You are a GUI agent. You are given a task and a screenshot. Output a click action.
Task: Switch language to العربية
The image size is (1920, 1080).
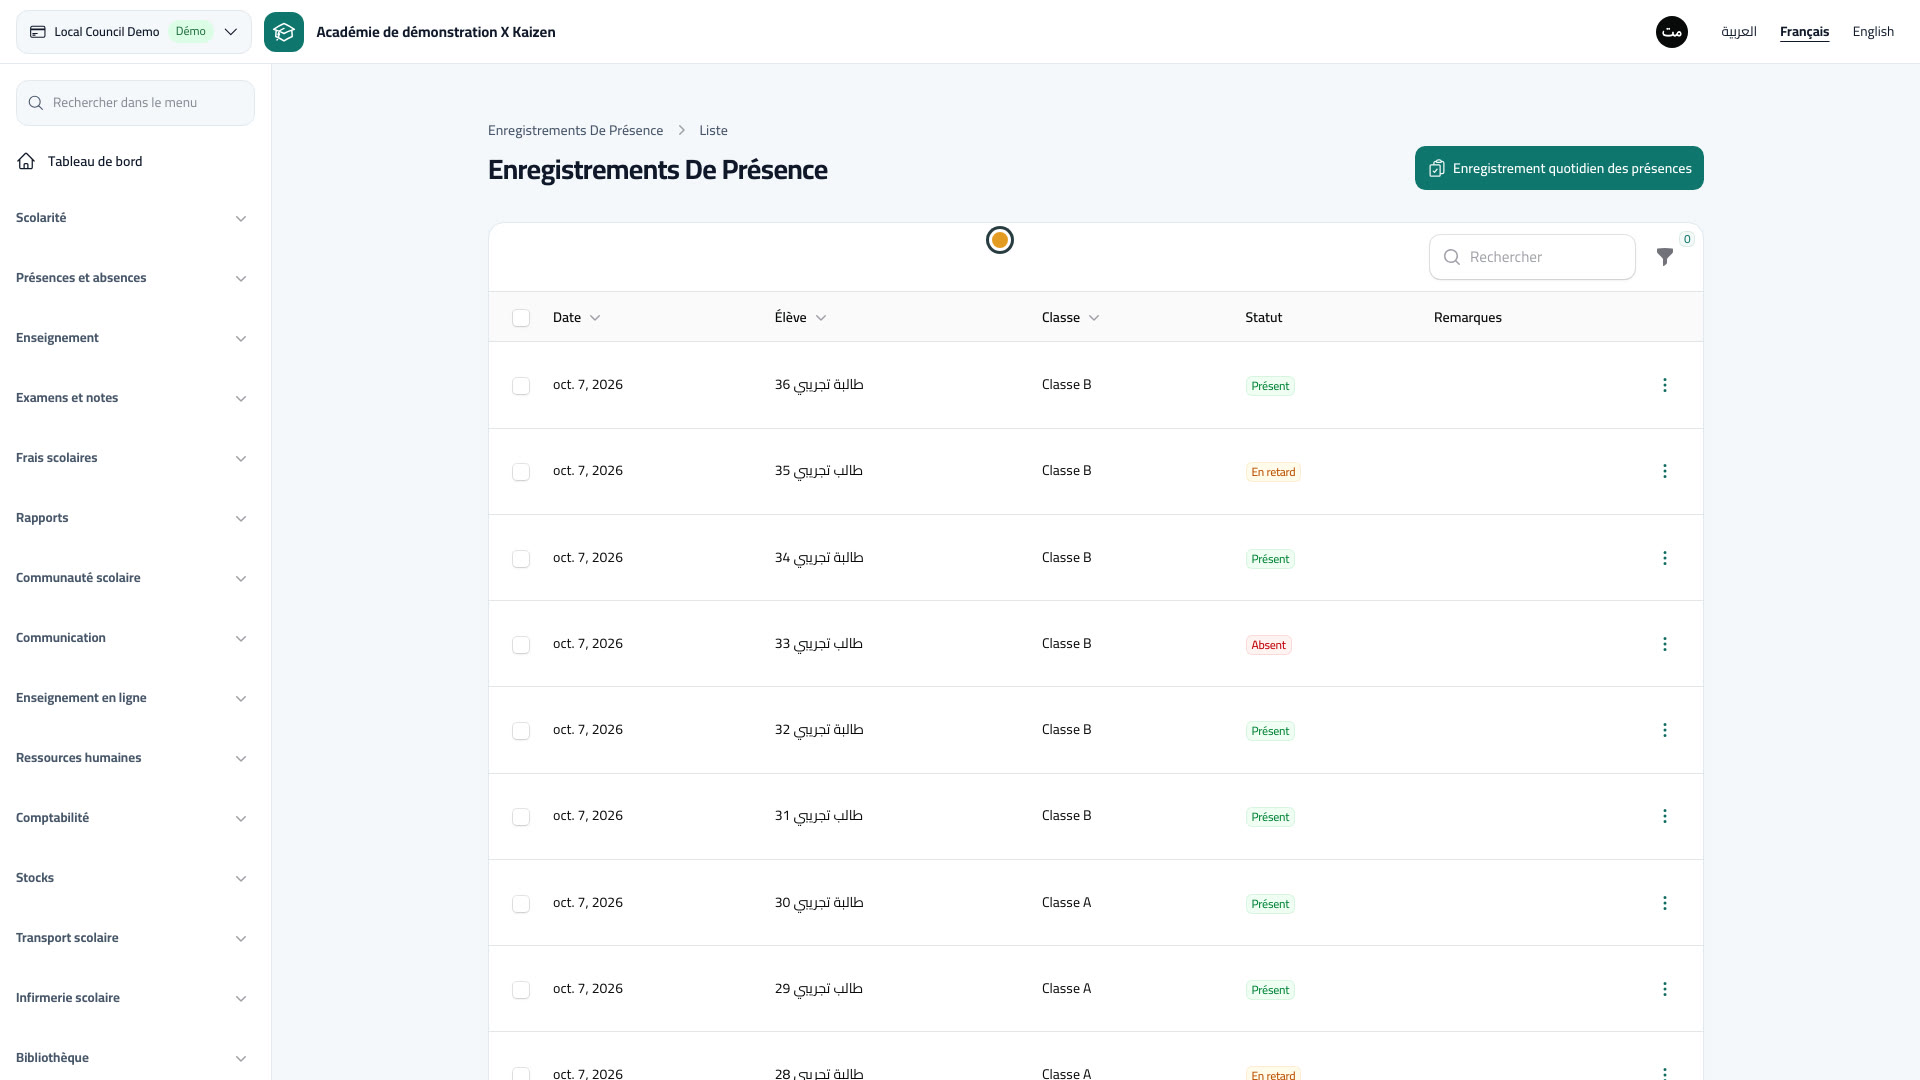pyautogui.click(x=1739, y=32)
